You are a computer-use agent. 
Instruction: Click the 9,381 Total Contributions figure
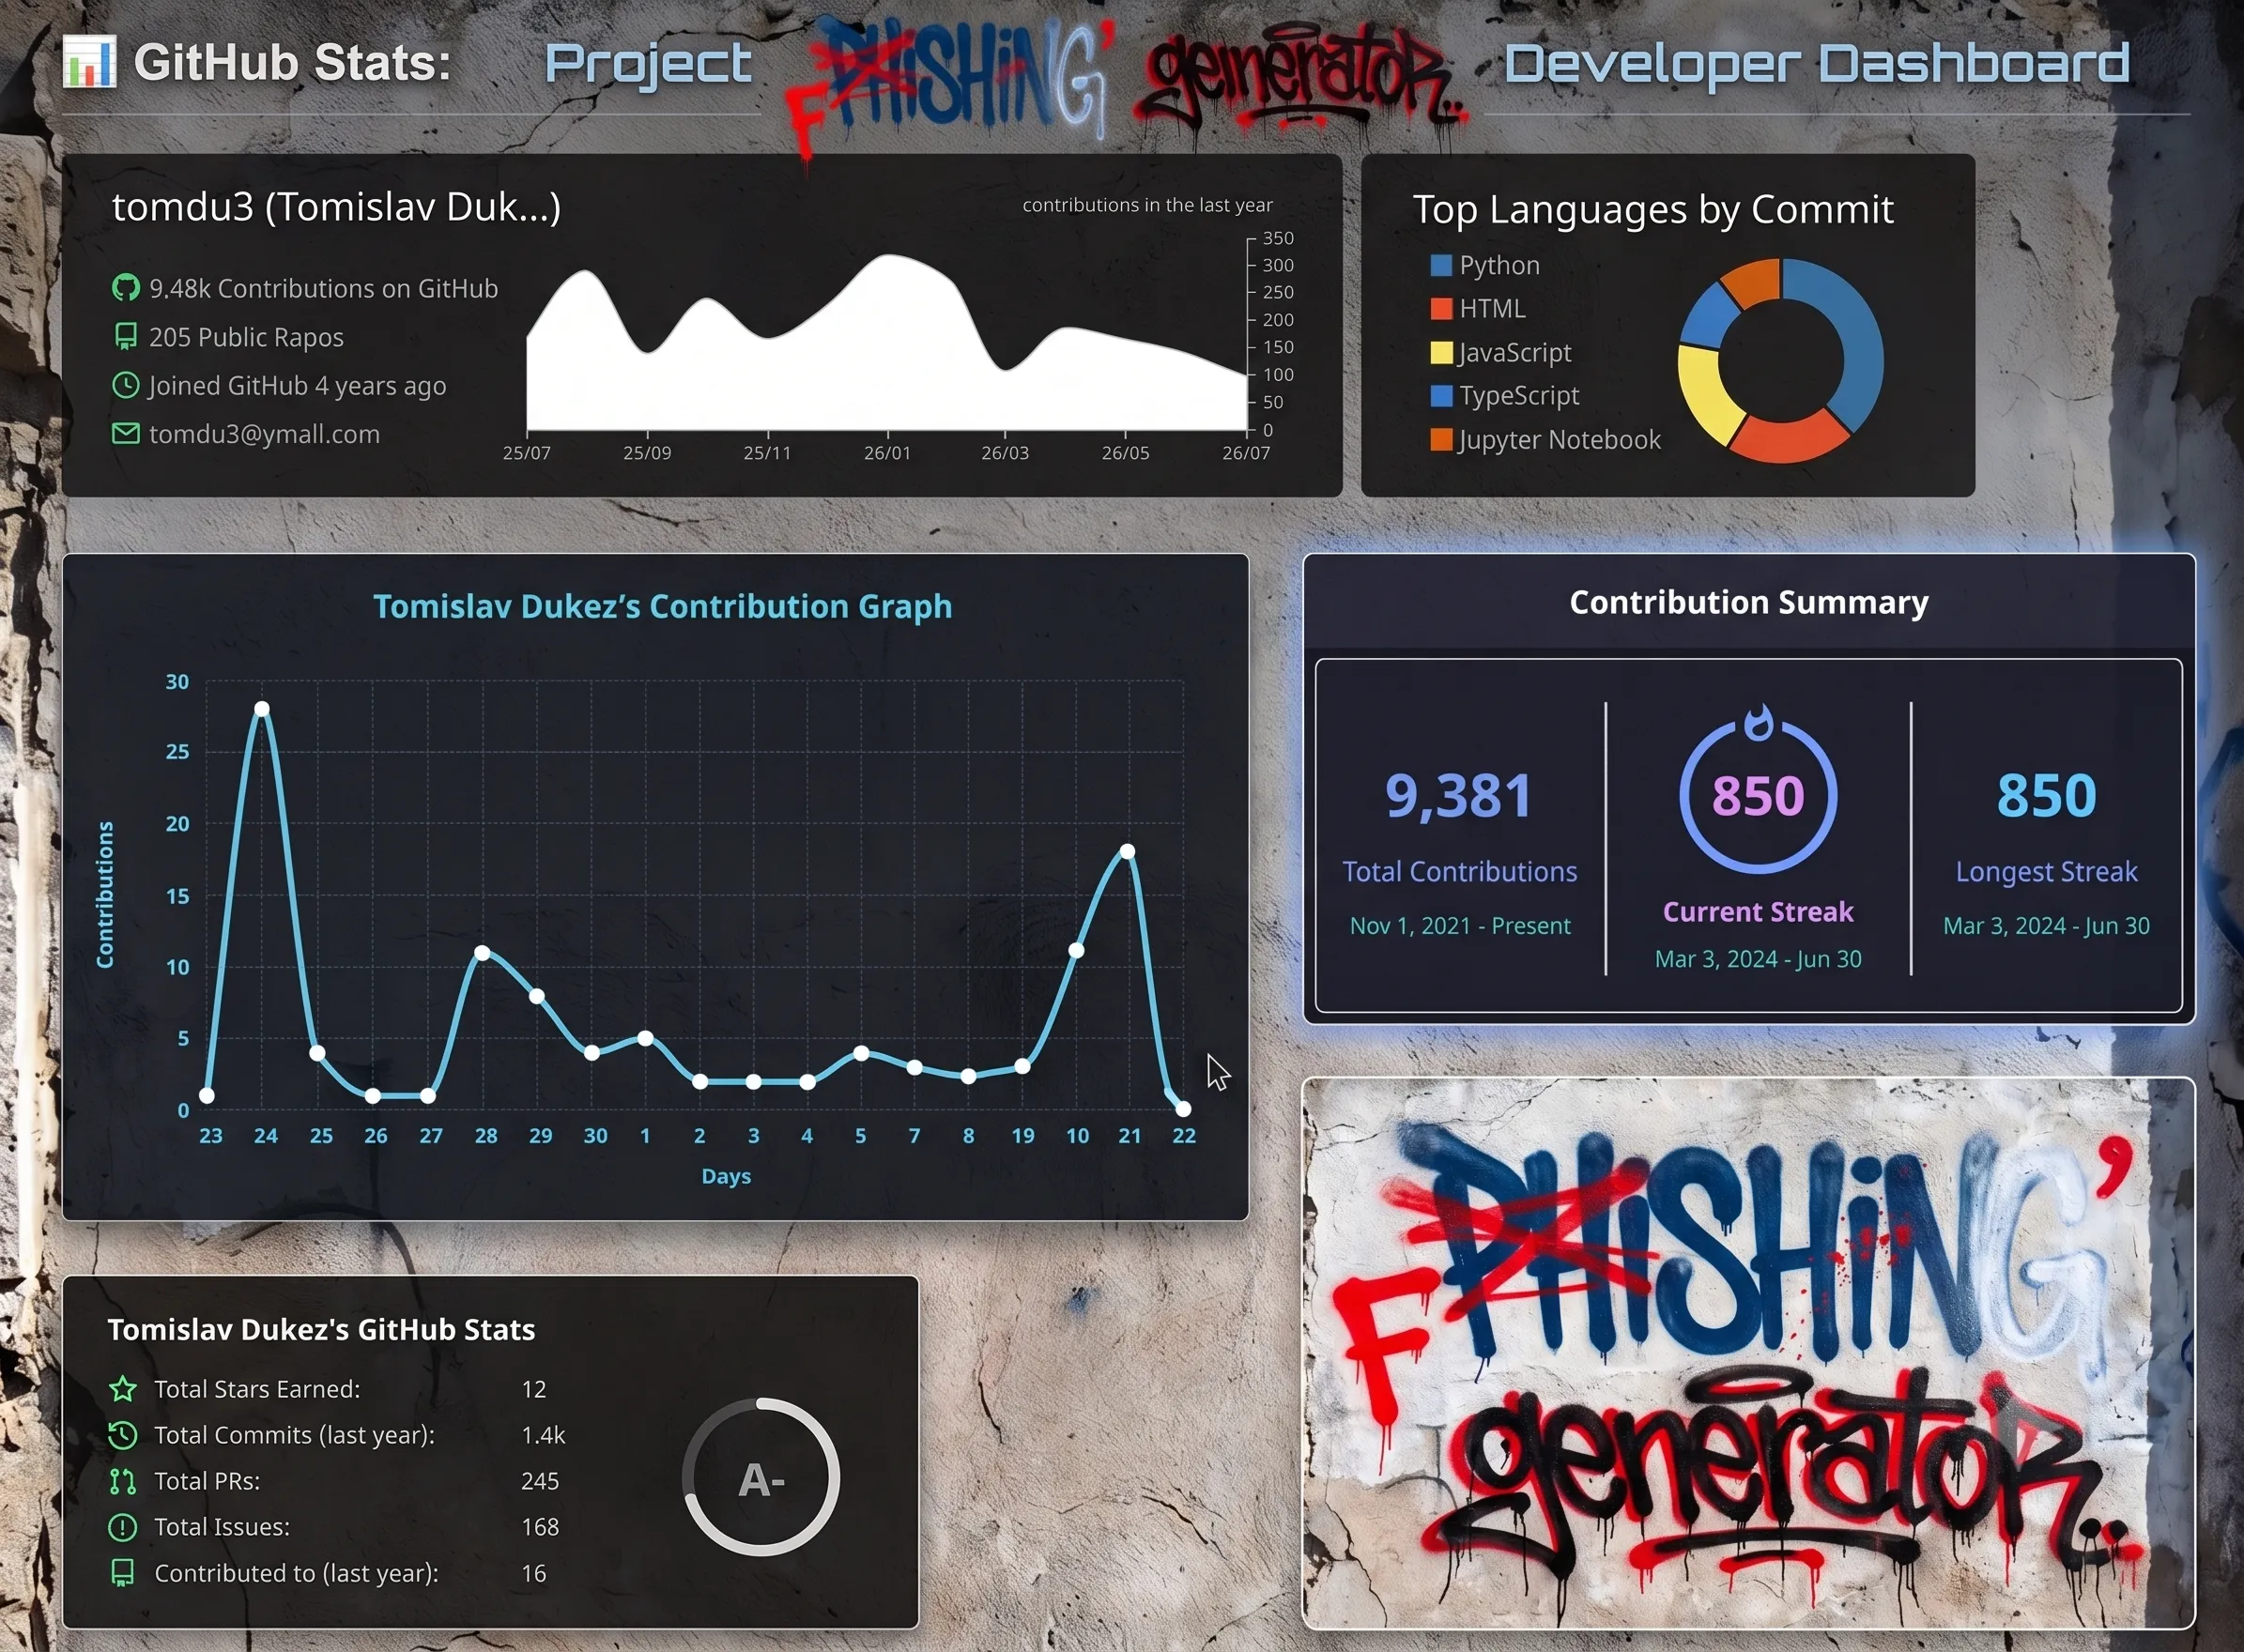(1458, 797)
